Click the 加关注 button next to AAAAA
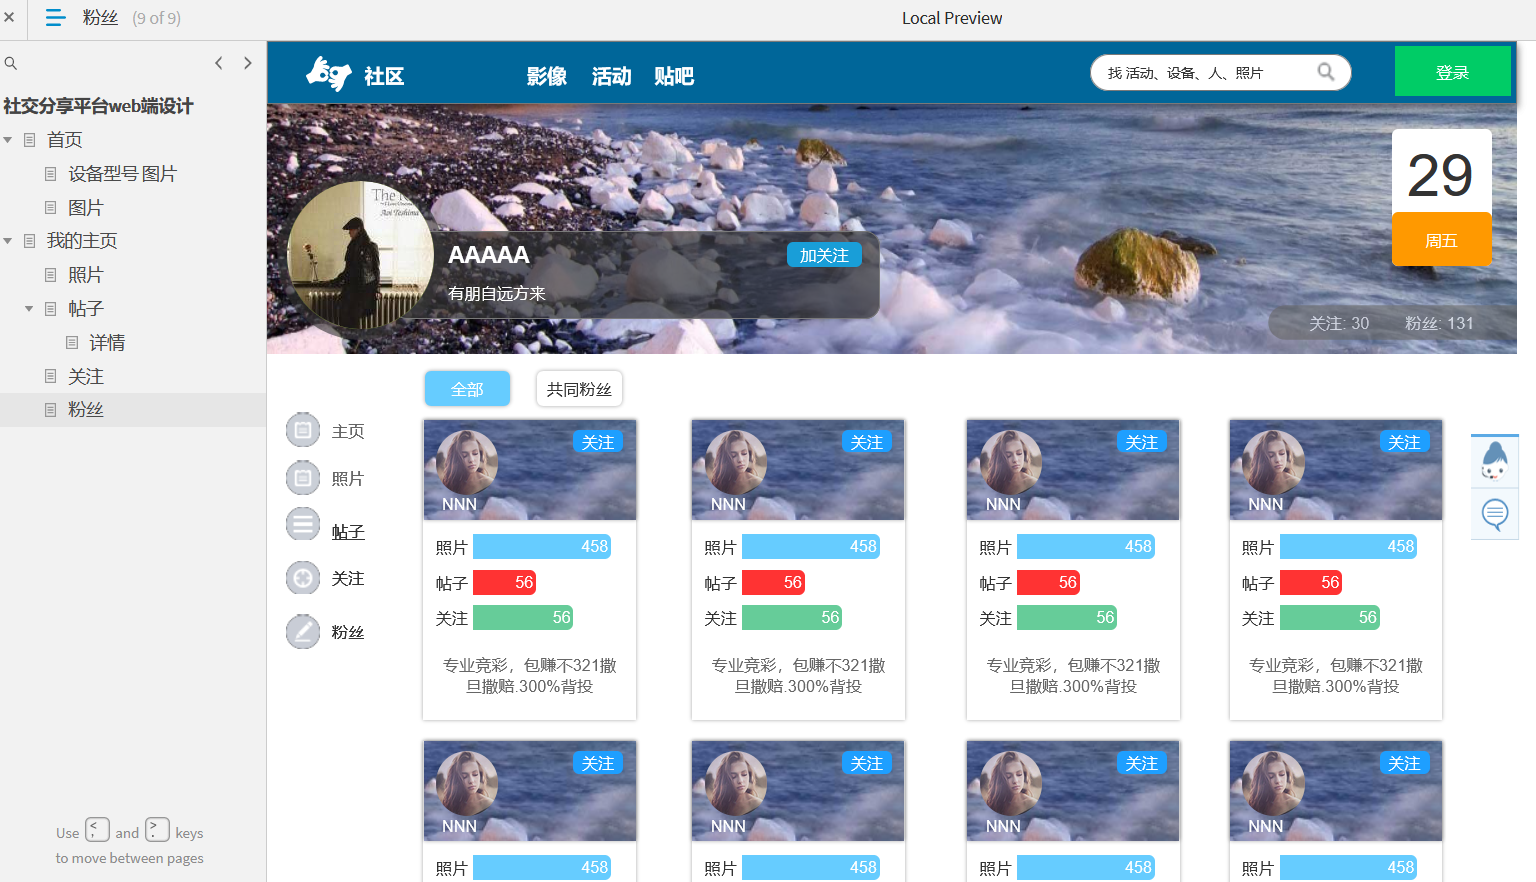 824,255
